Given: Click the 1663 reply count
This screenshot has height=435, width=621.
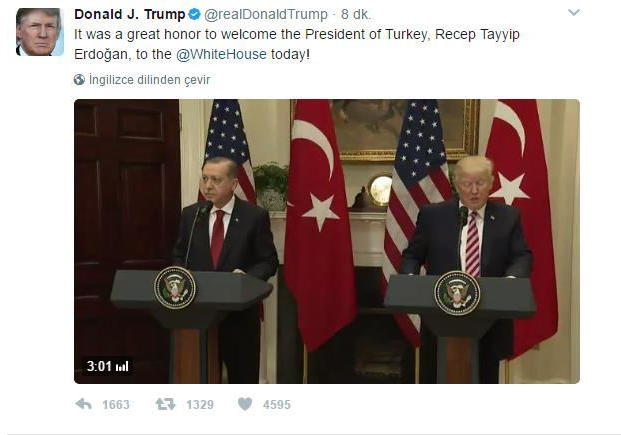Looking at the screenshot, I should tap(116, 404).
